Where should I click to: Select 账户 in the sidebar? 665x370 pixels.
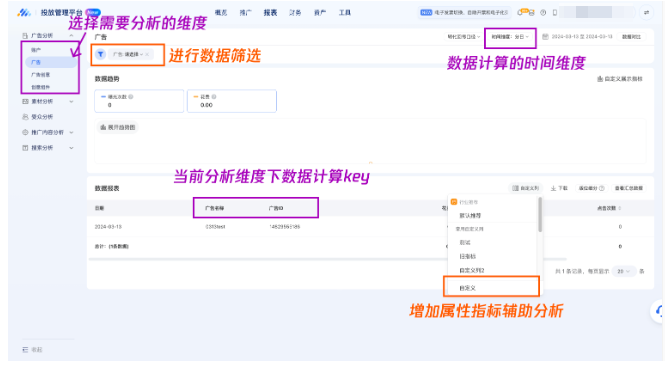[36, 50]
